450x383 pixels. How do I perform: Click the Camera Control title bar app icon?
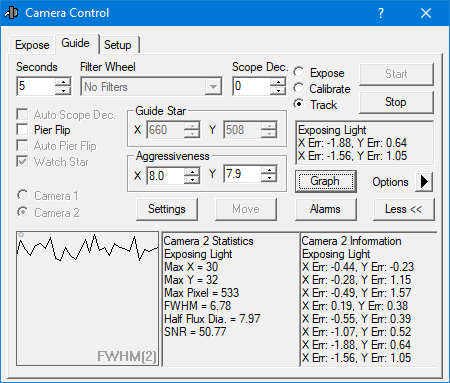pyautogui.click(x=11, y=13)
